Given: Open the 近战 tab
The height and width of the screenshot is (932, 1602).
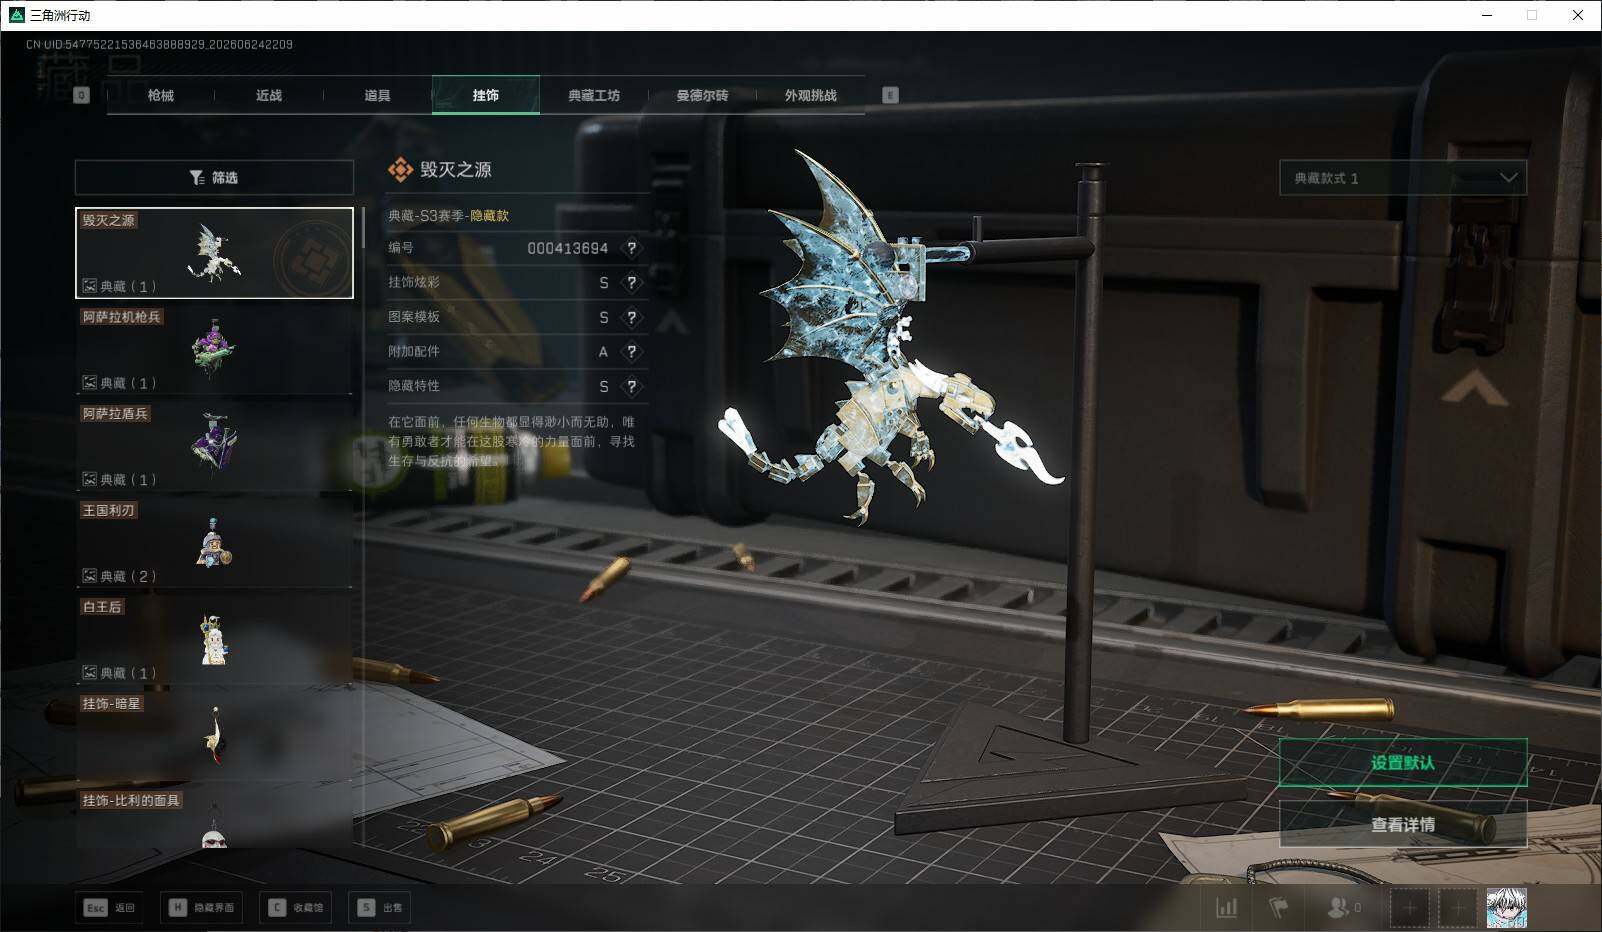Looking at the screenshot, I should (x=269, y=95).
